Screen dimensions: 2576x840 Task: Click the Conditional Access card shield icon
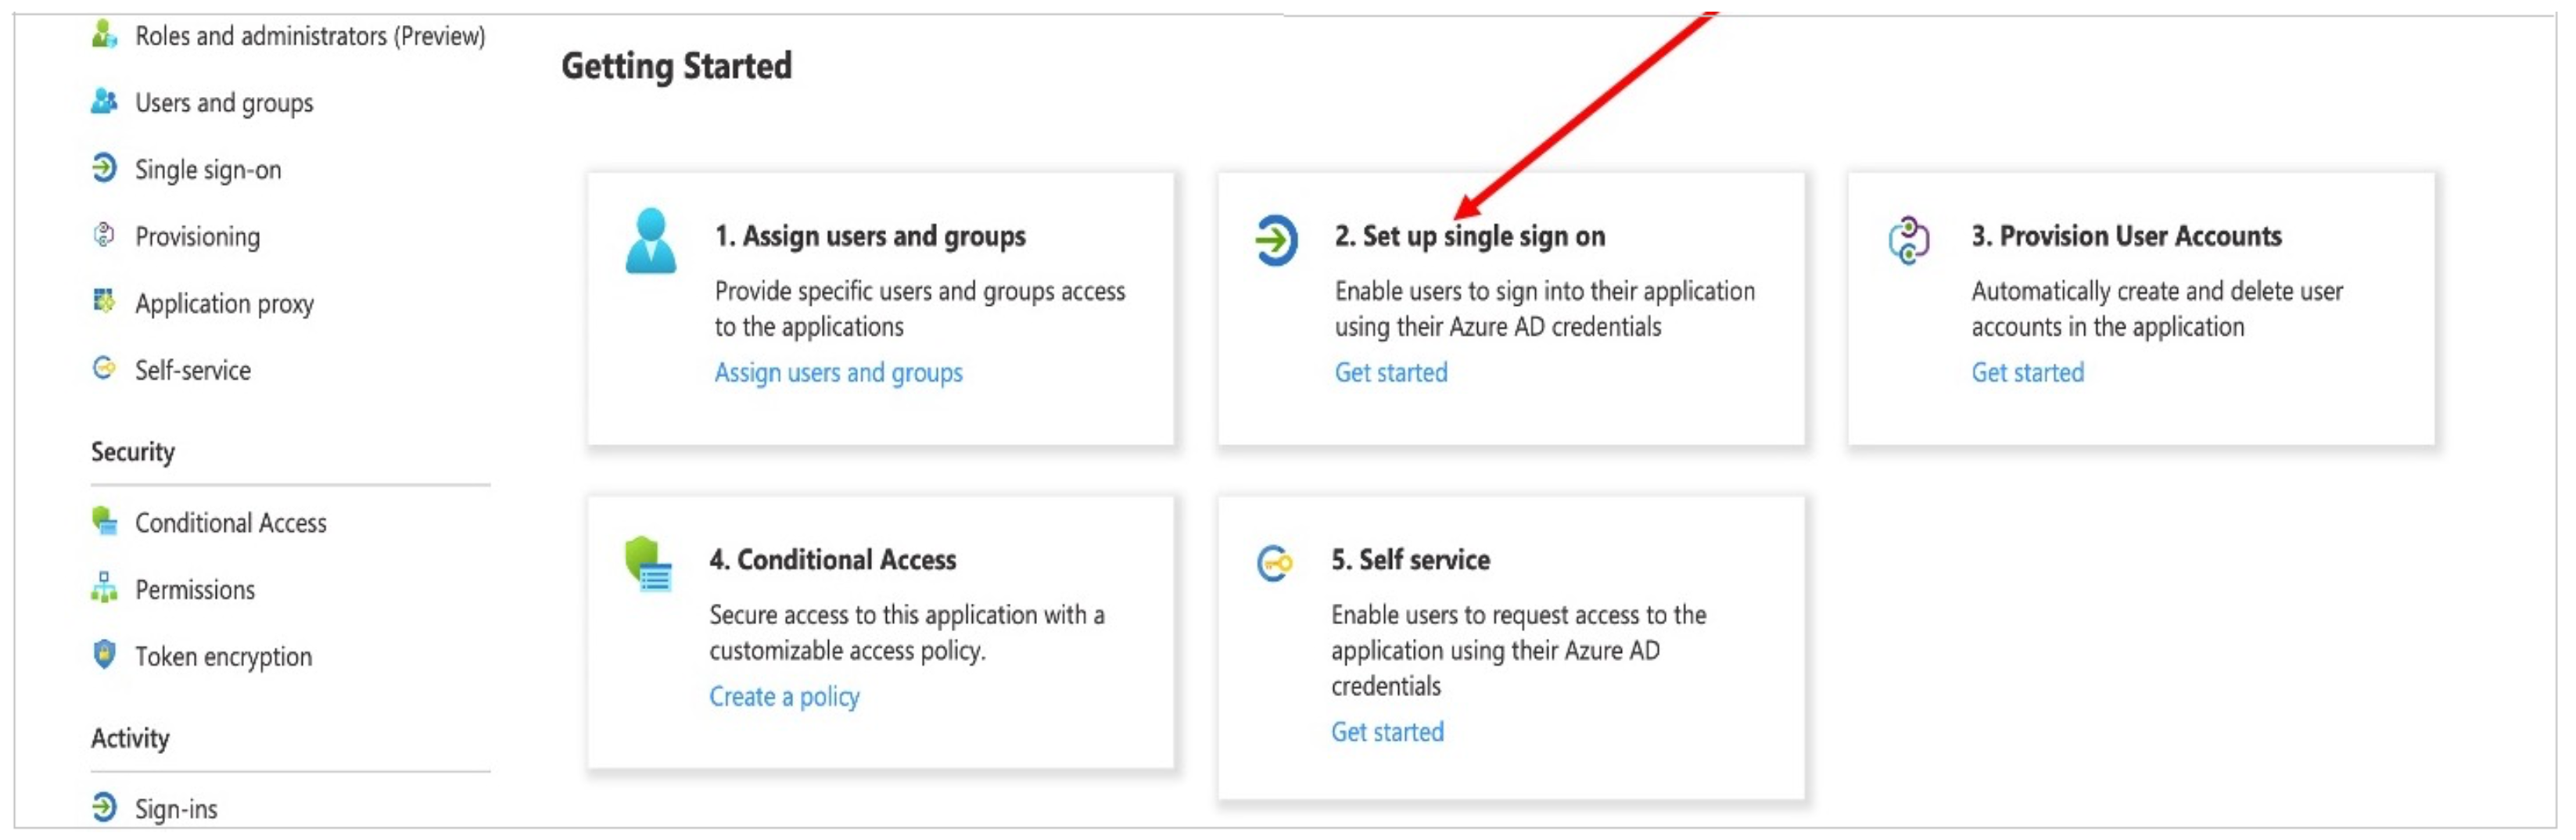(648, 565)
